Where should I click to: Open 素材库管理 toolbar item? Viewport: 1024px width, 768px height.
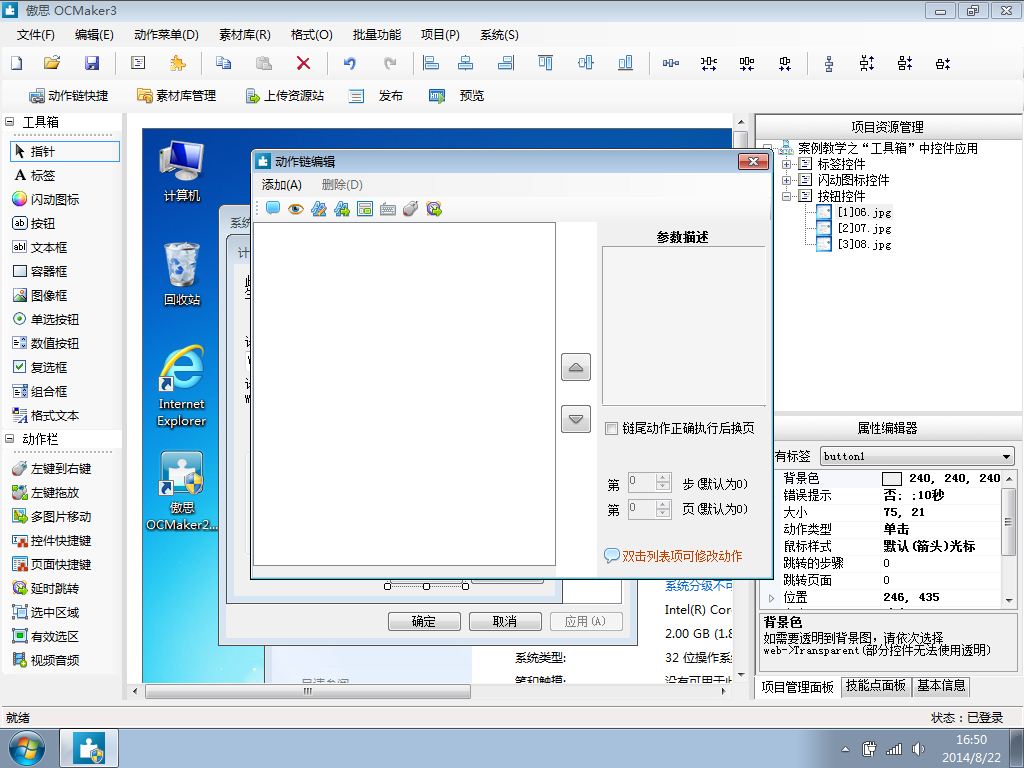tap(176, 95)
